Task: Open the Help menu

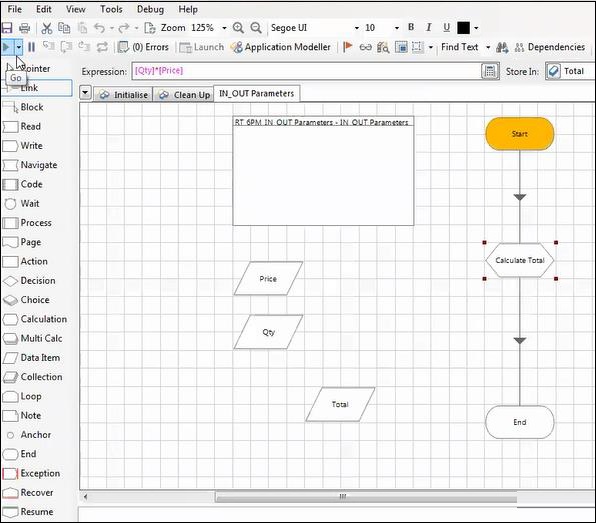Action: [188, 9]
